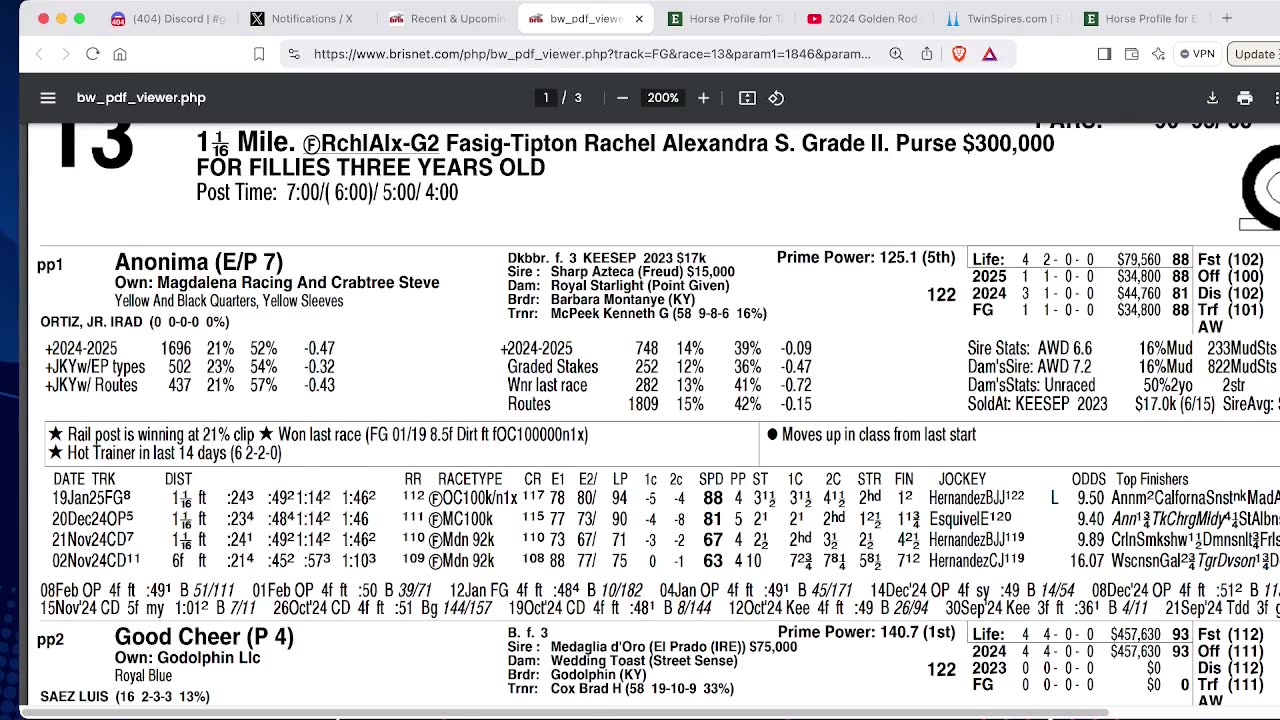Close the bw_pdf_viewer tab
1280x720 pixels.
click(x=639, y=19)
